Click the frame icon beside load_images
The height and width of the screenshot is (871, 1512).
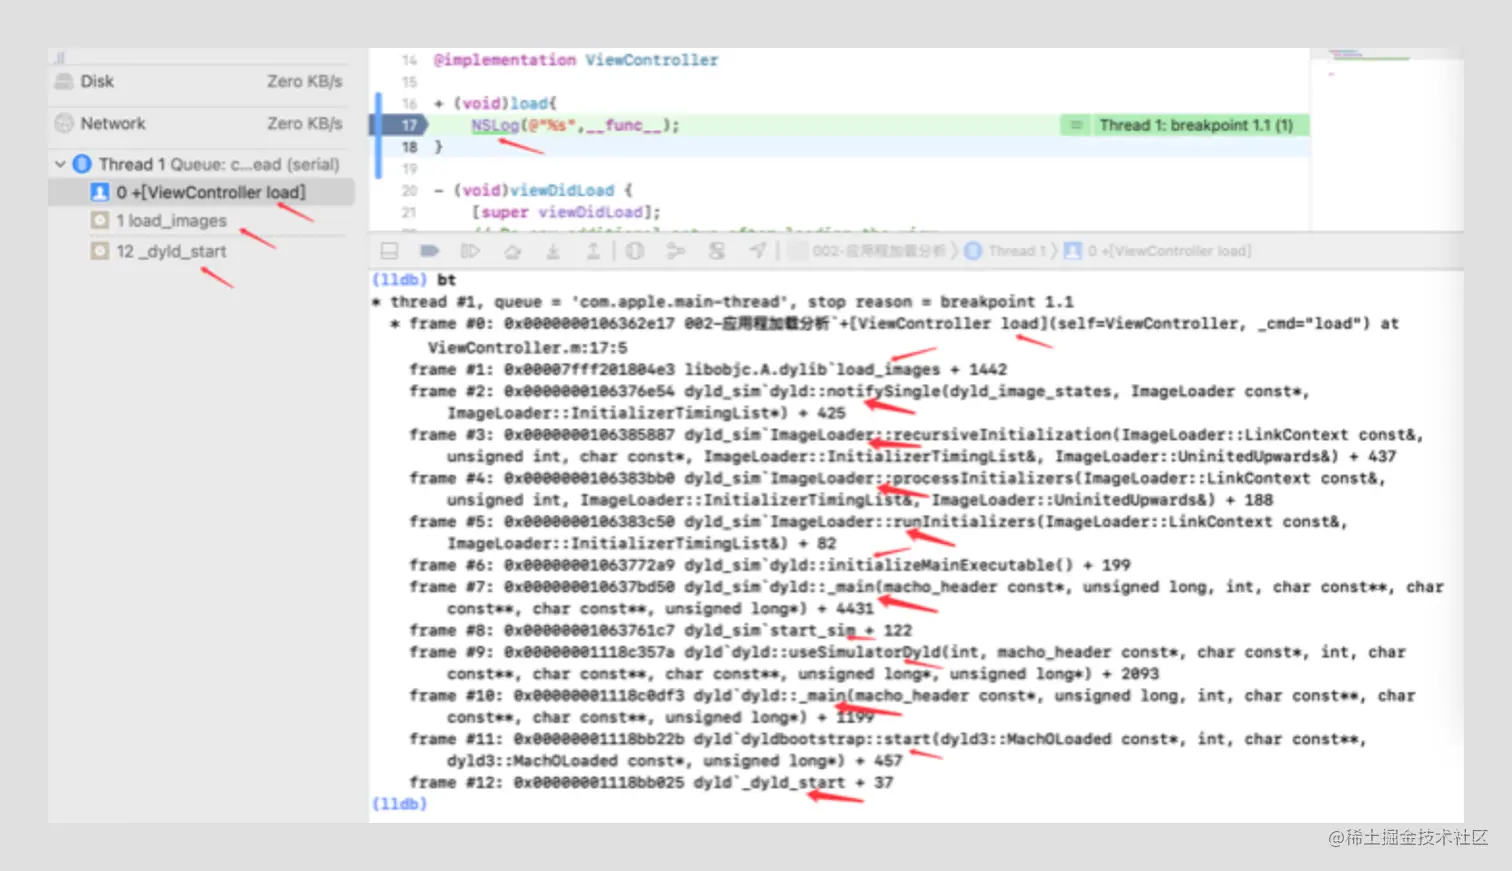(99, 220)
